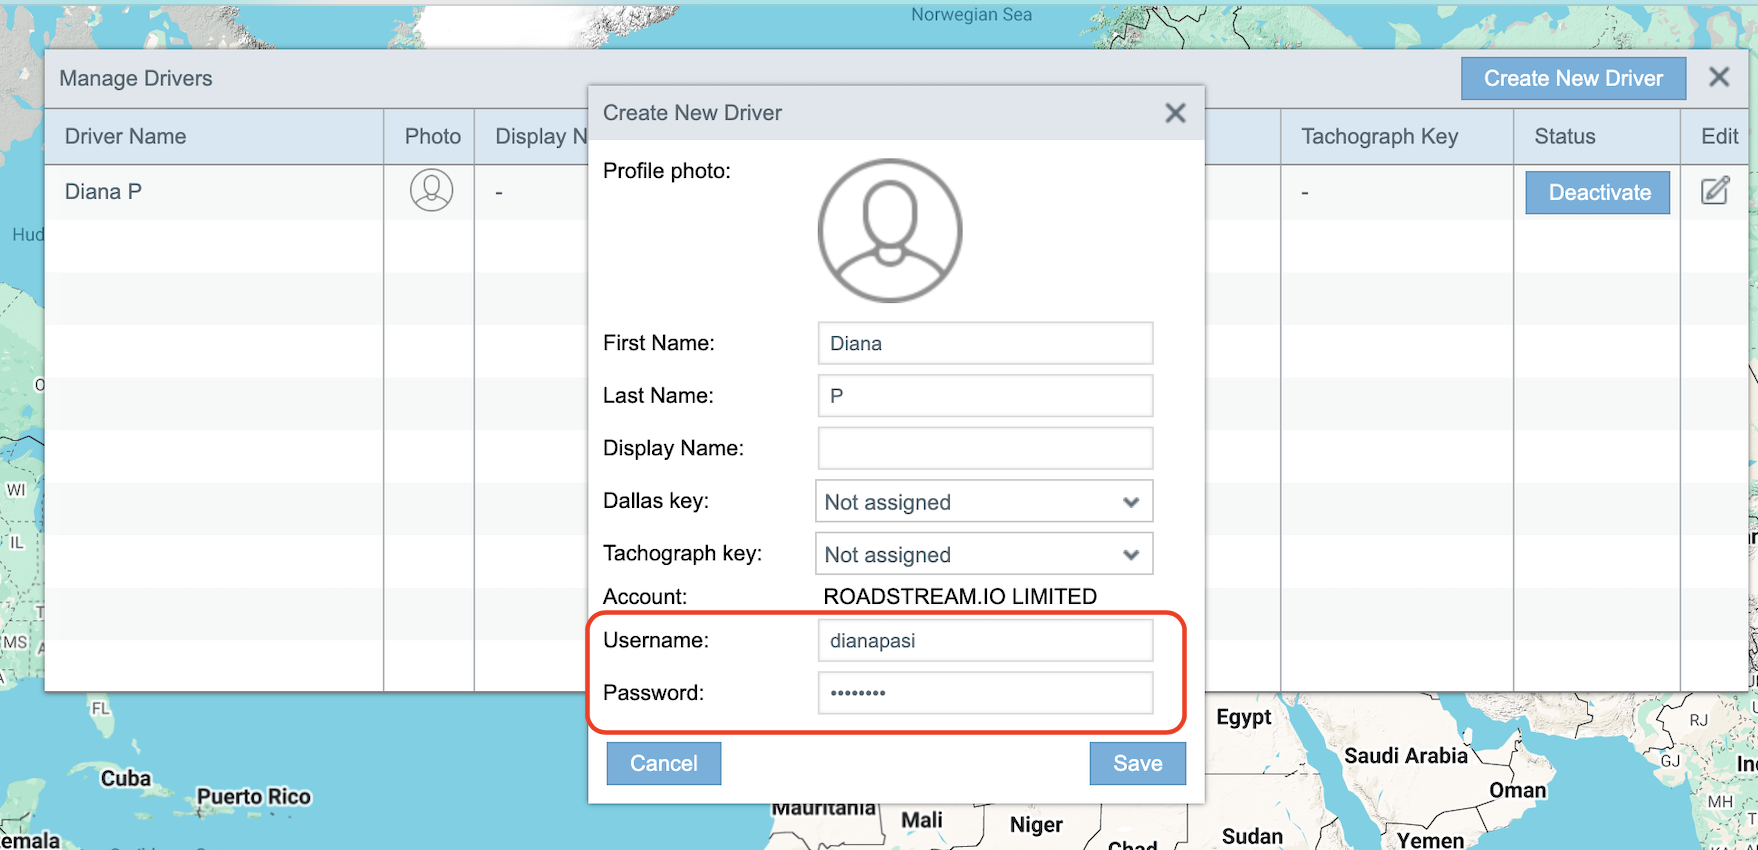Cancel the new driver form

[x=663, y=763]
